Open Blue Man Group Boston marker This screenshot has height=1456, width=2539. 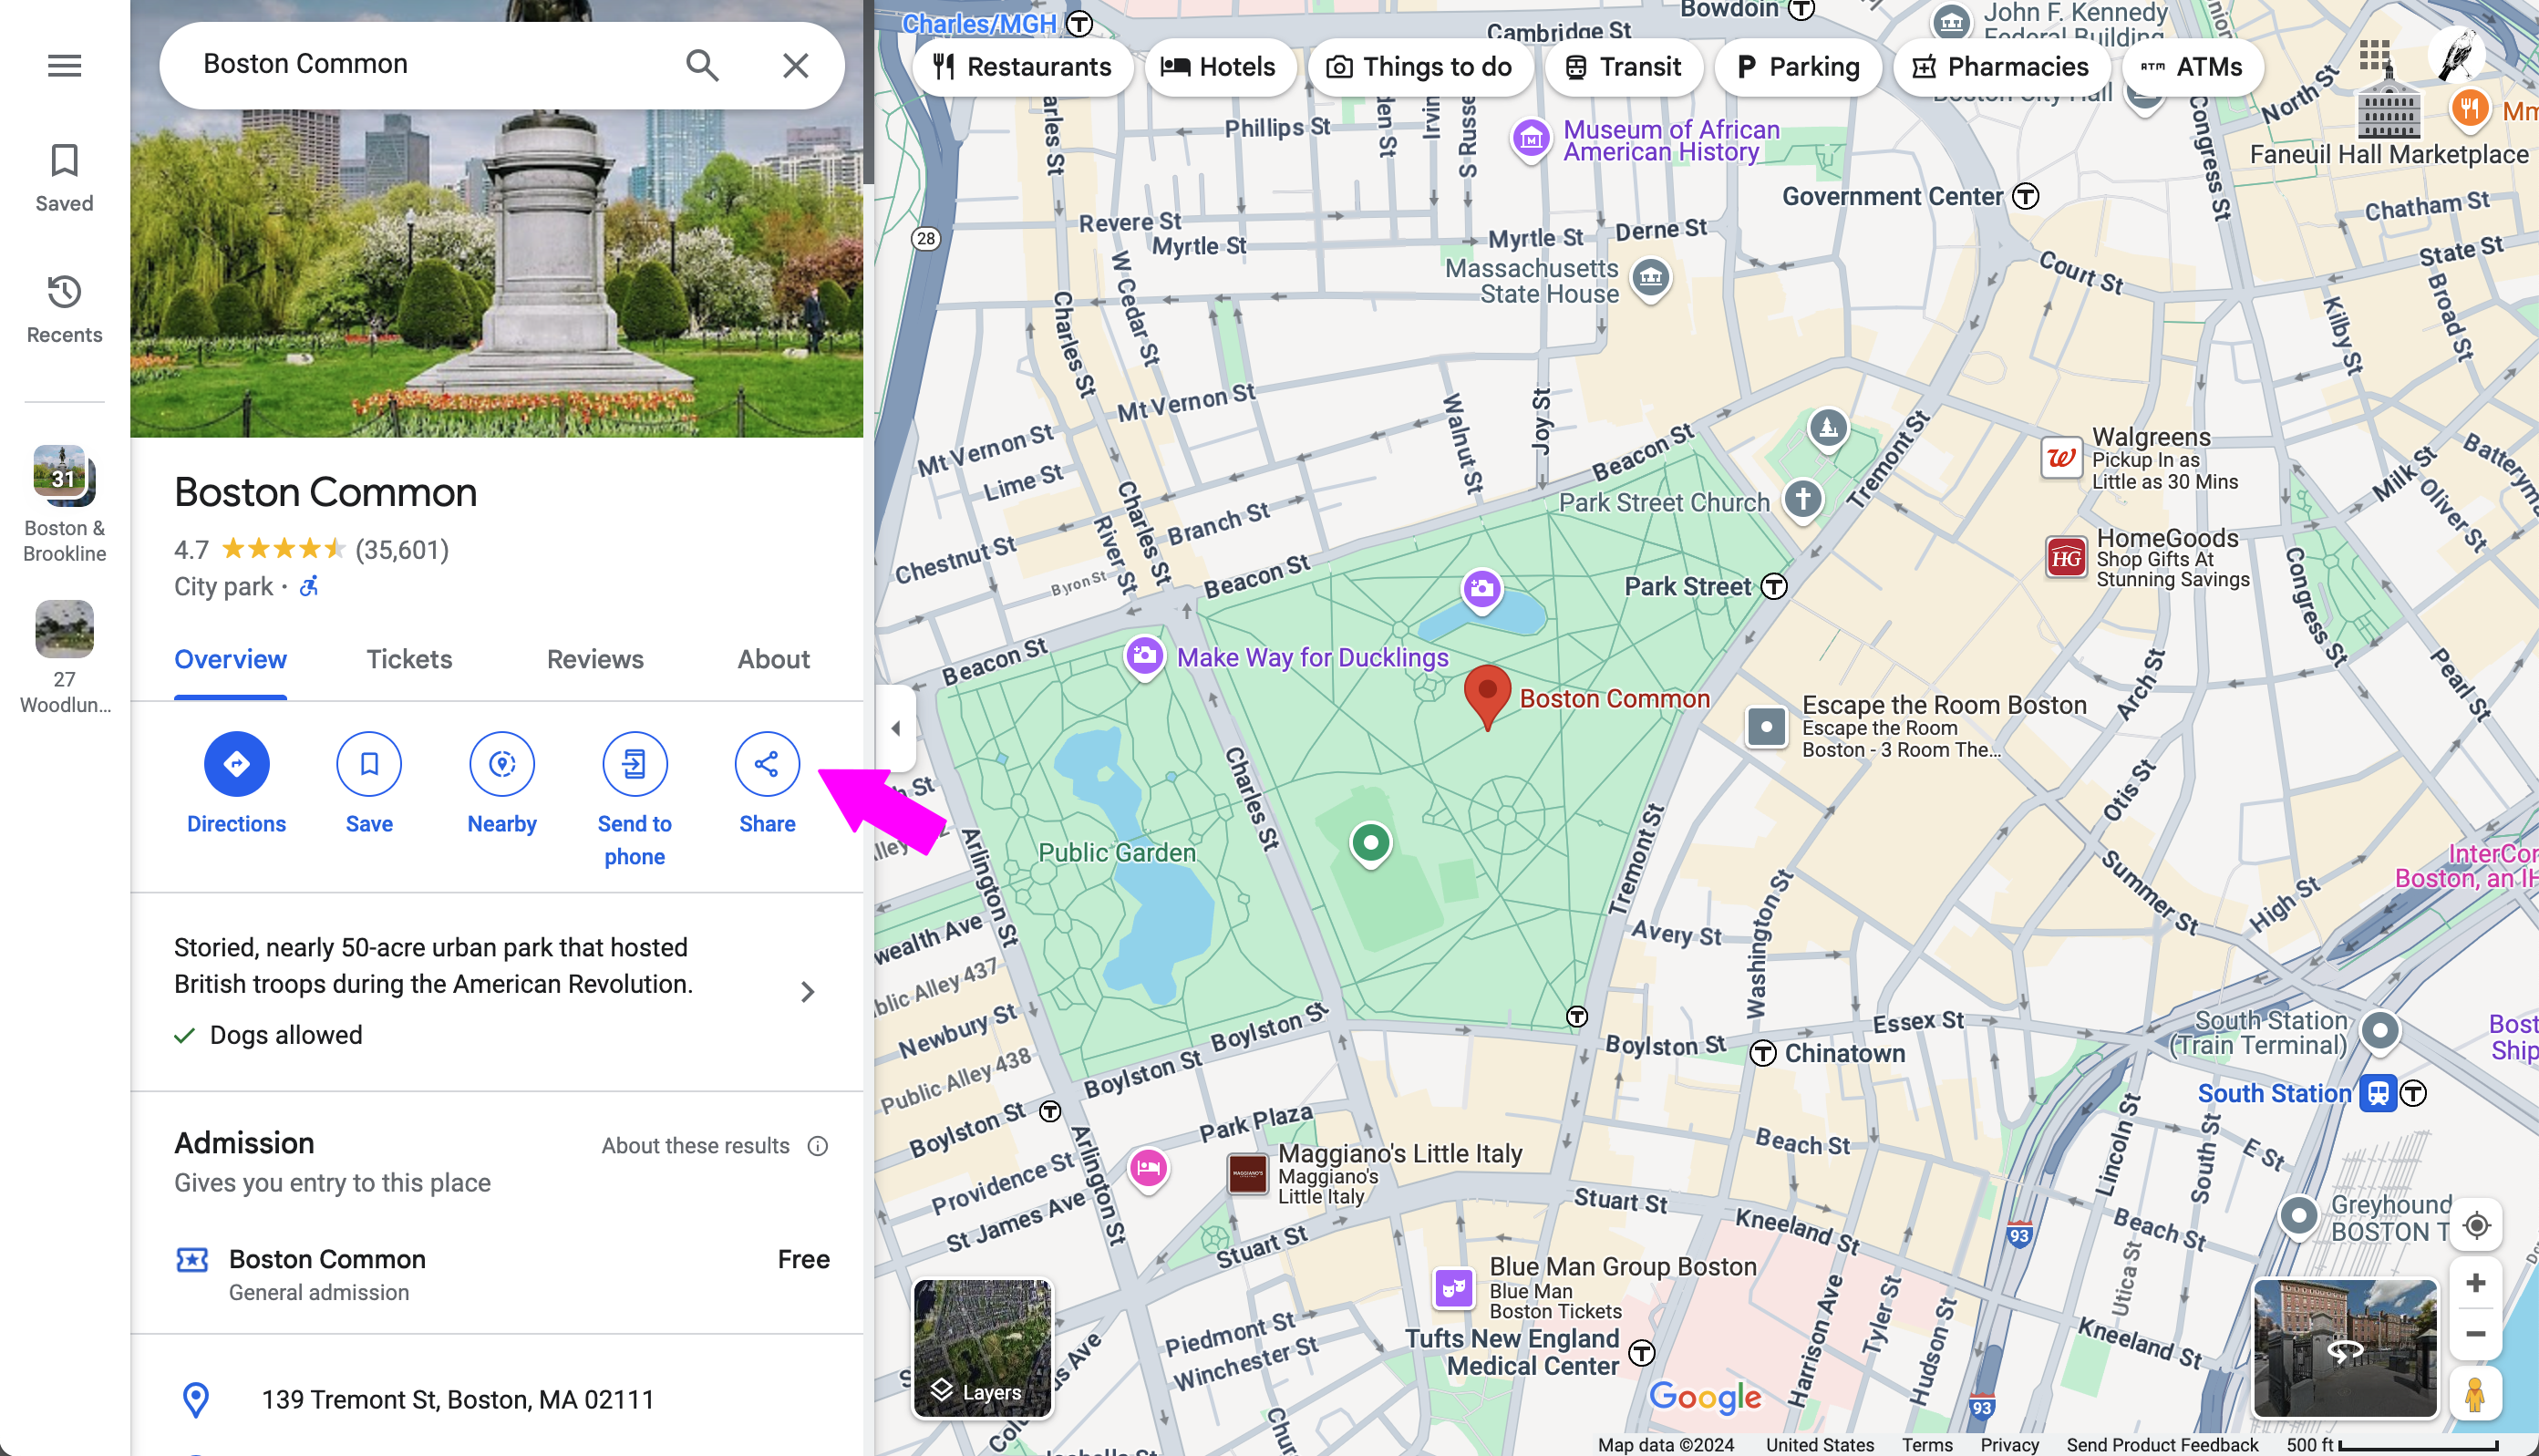[1454, 1288]
